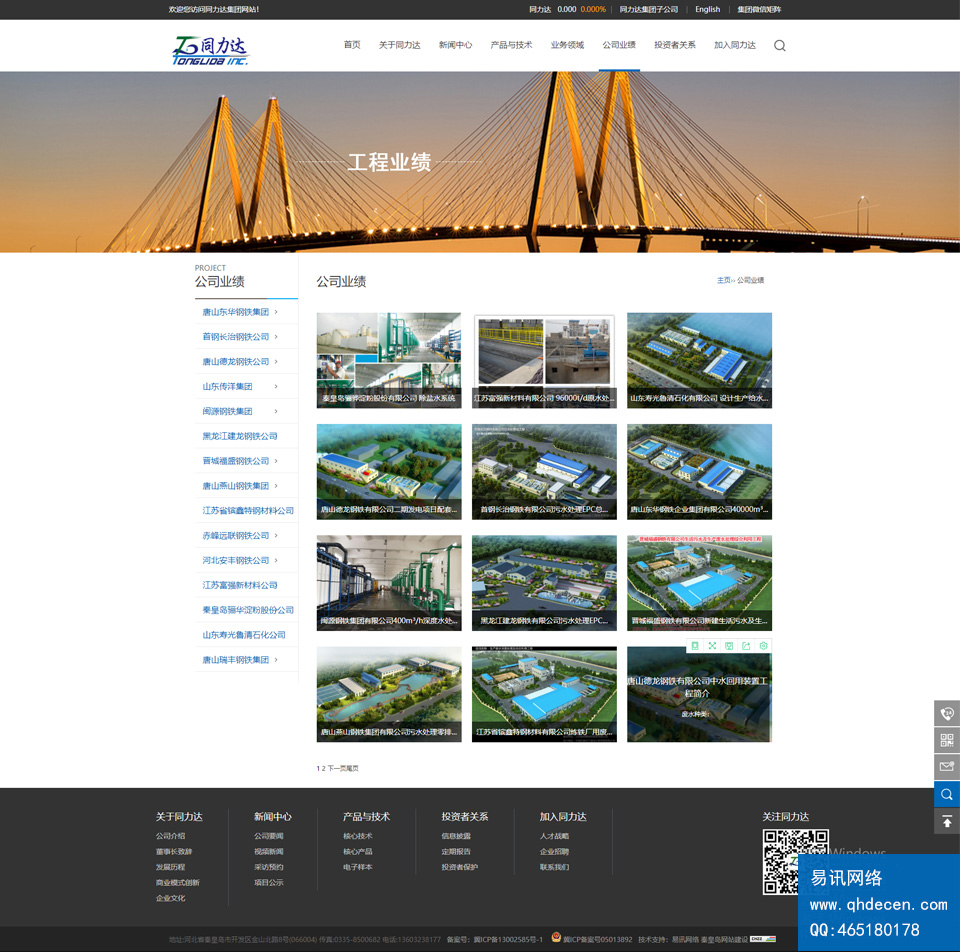Open 黑龙江建龙钢铁公司 in the sidebar list
This screenshot has width=960, height=952.
coord(240,437)
